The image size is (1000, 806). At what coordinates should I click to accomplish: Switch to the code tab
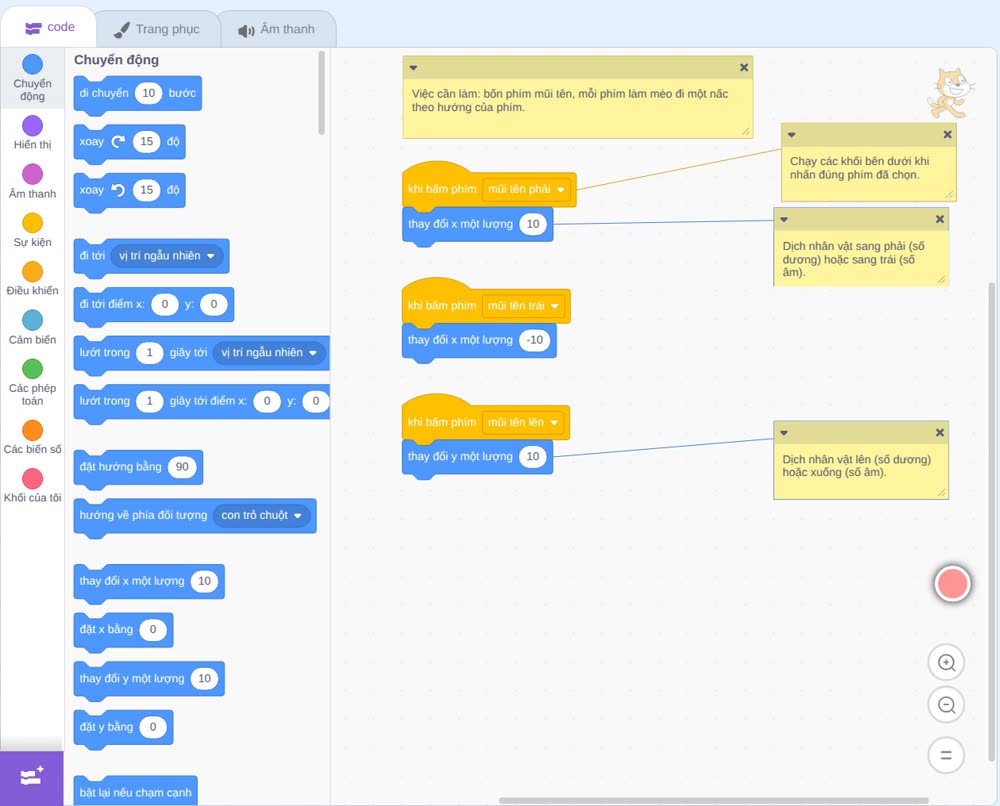[49, 27]
